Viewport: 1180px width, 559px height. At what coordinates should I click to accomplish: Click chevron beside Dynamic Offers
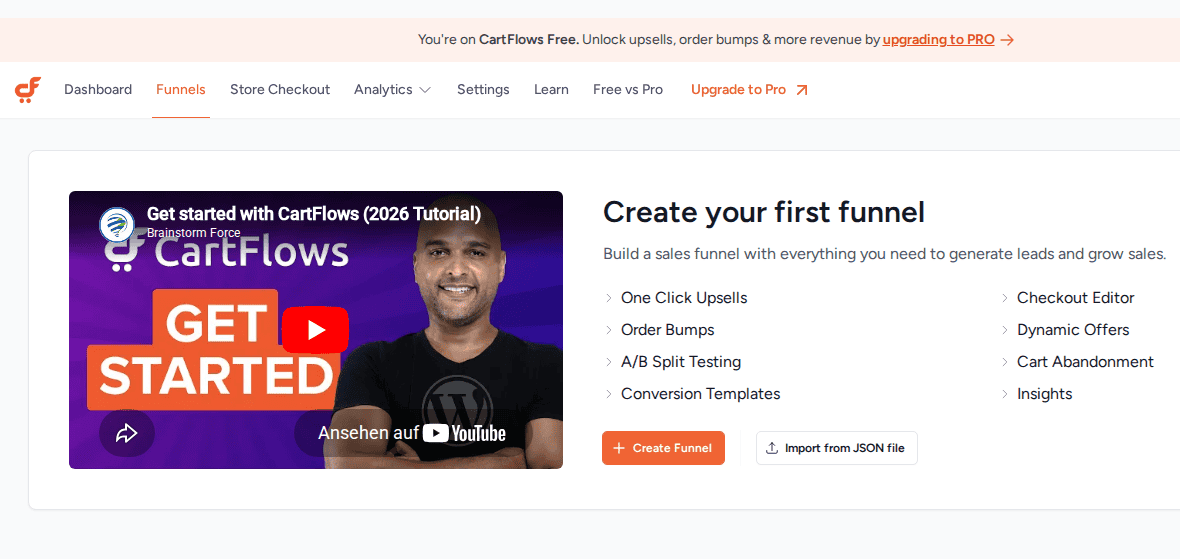1005,330
